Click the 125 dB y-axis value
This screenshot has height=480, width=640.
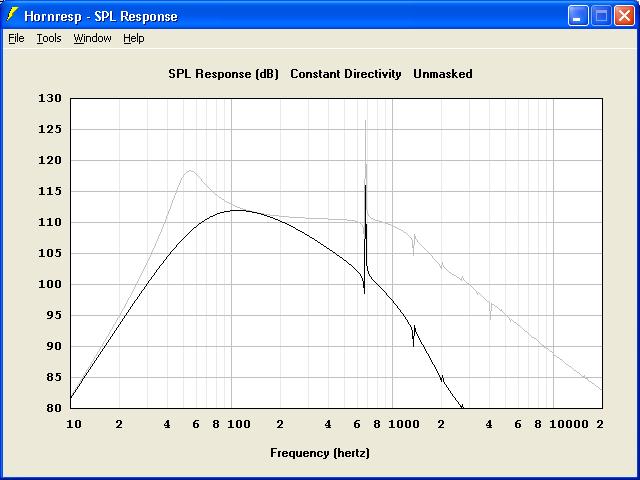50,129
